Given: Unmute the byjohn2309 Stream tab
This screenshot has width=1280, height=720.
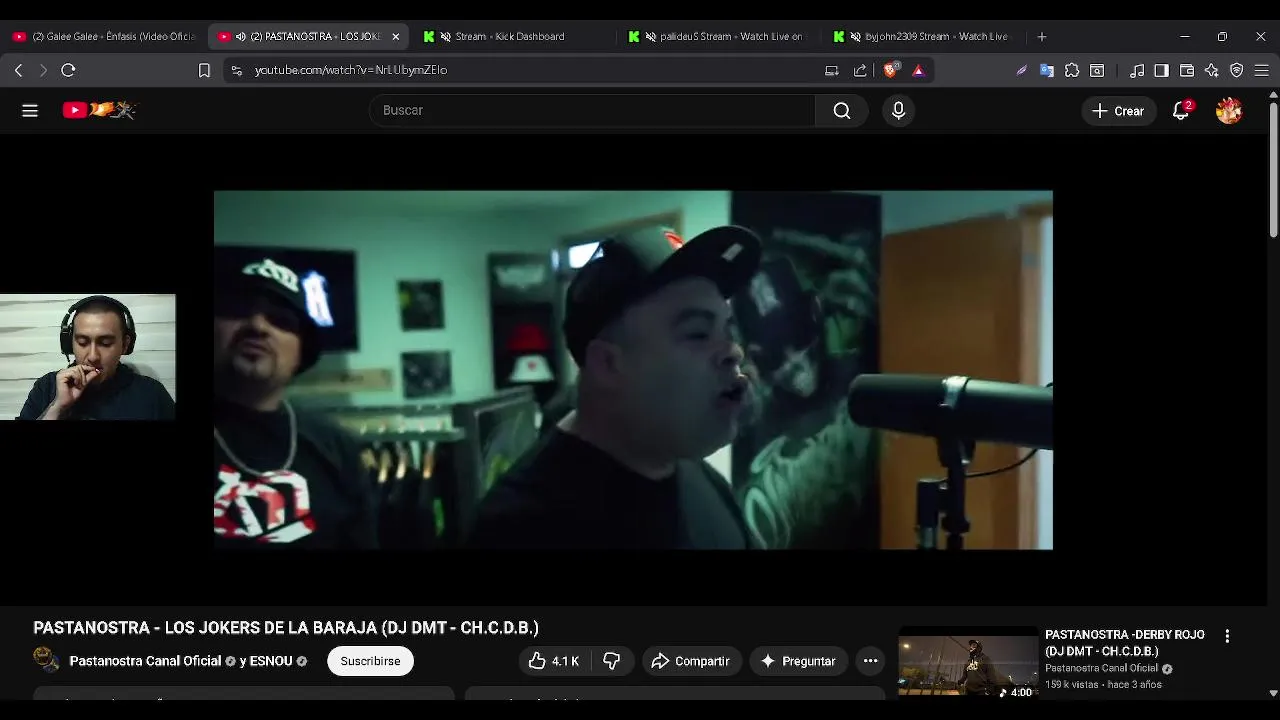Looking at the screenshot, I should (856, 36).
